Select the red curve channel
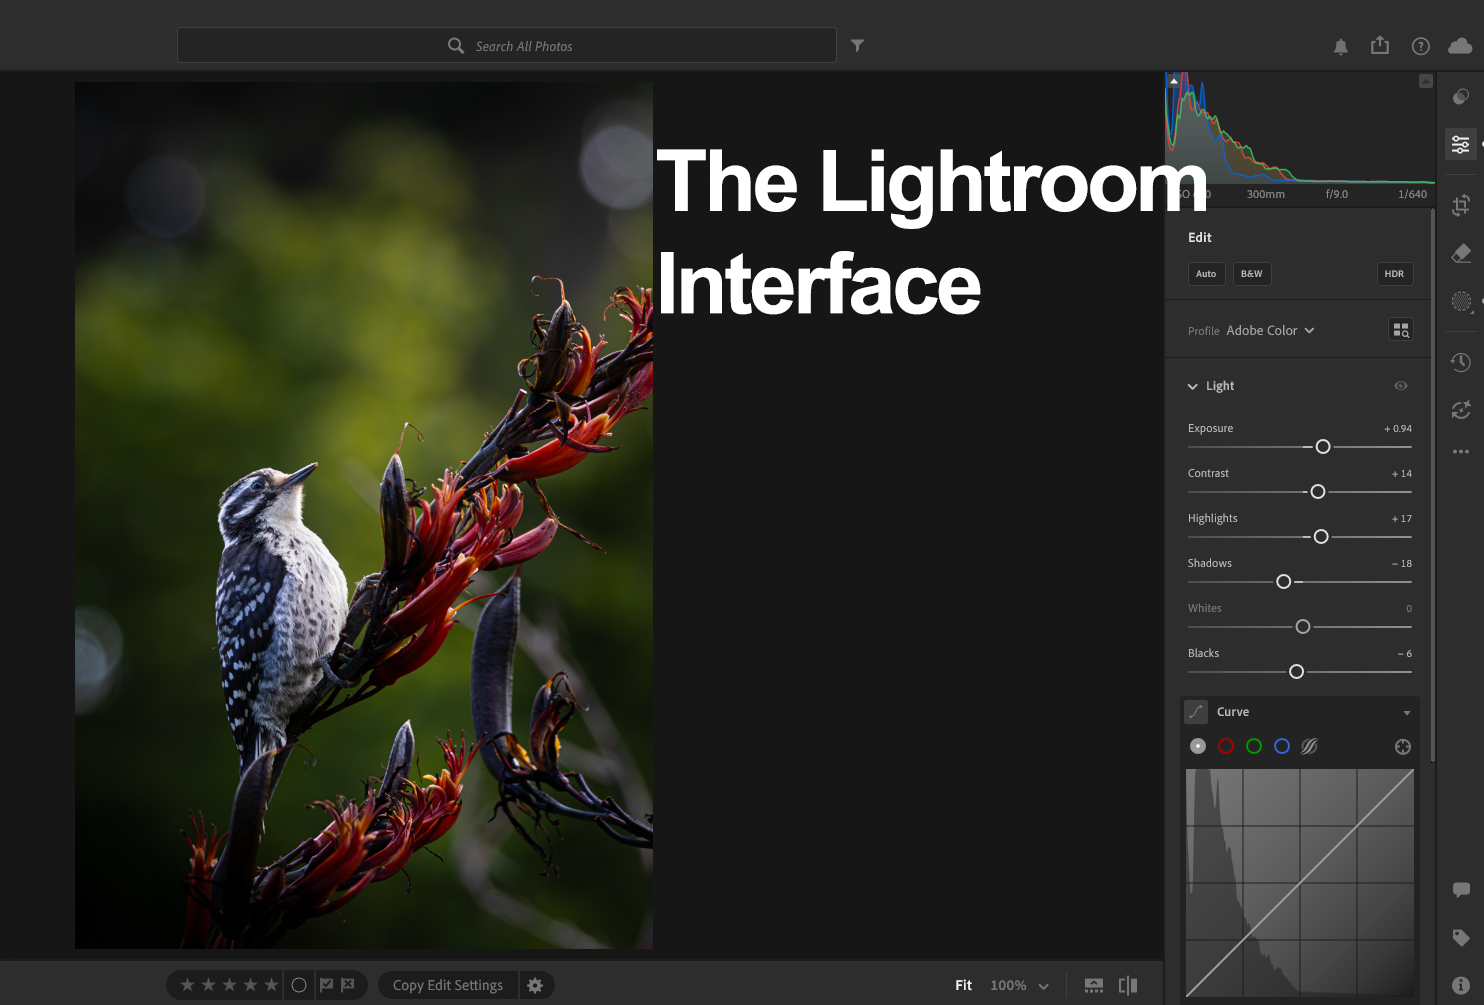1484x1005 pixels. tap(1226, 746)
